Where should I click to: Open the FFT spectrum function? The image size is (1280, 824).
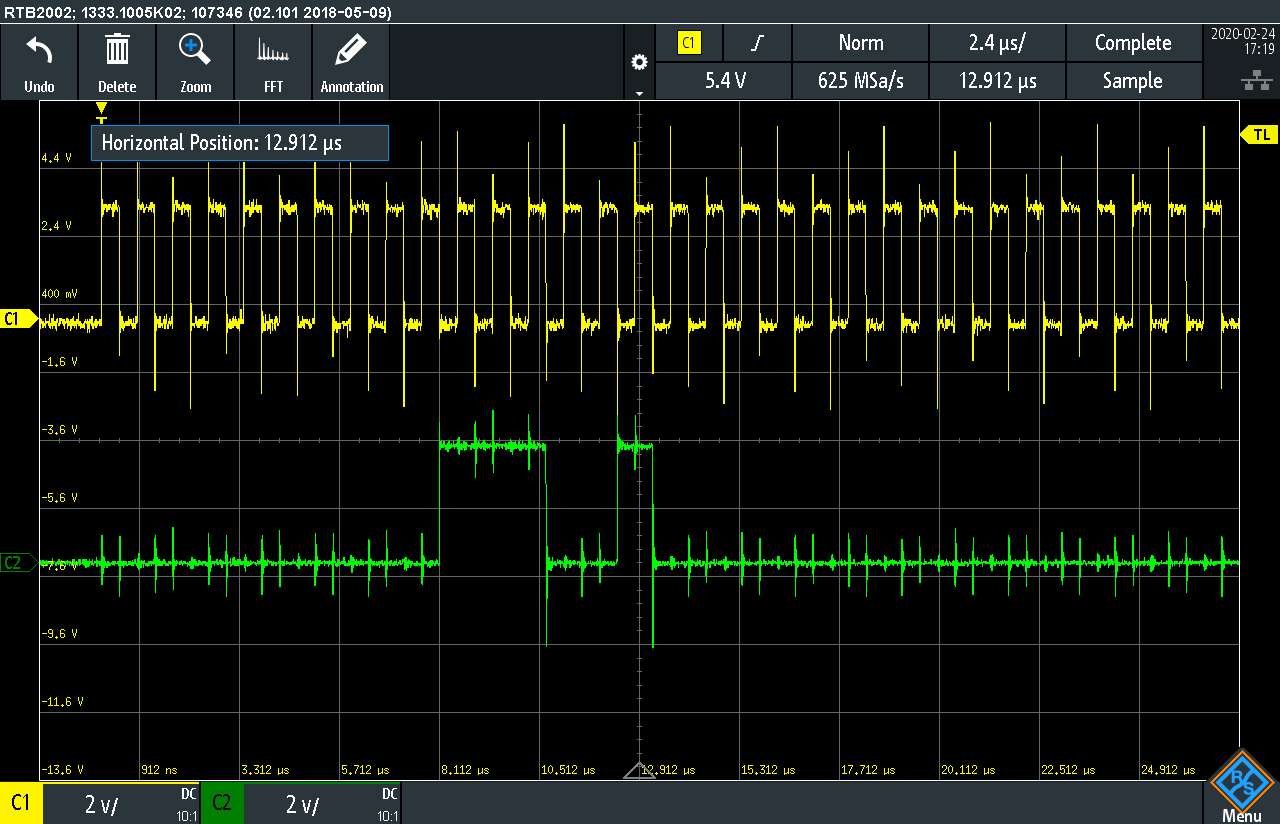click(x=273, y=52)
